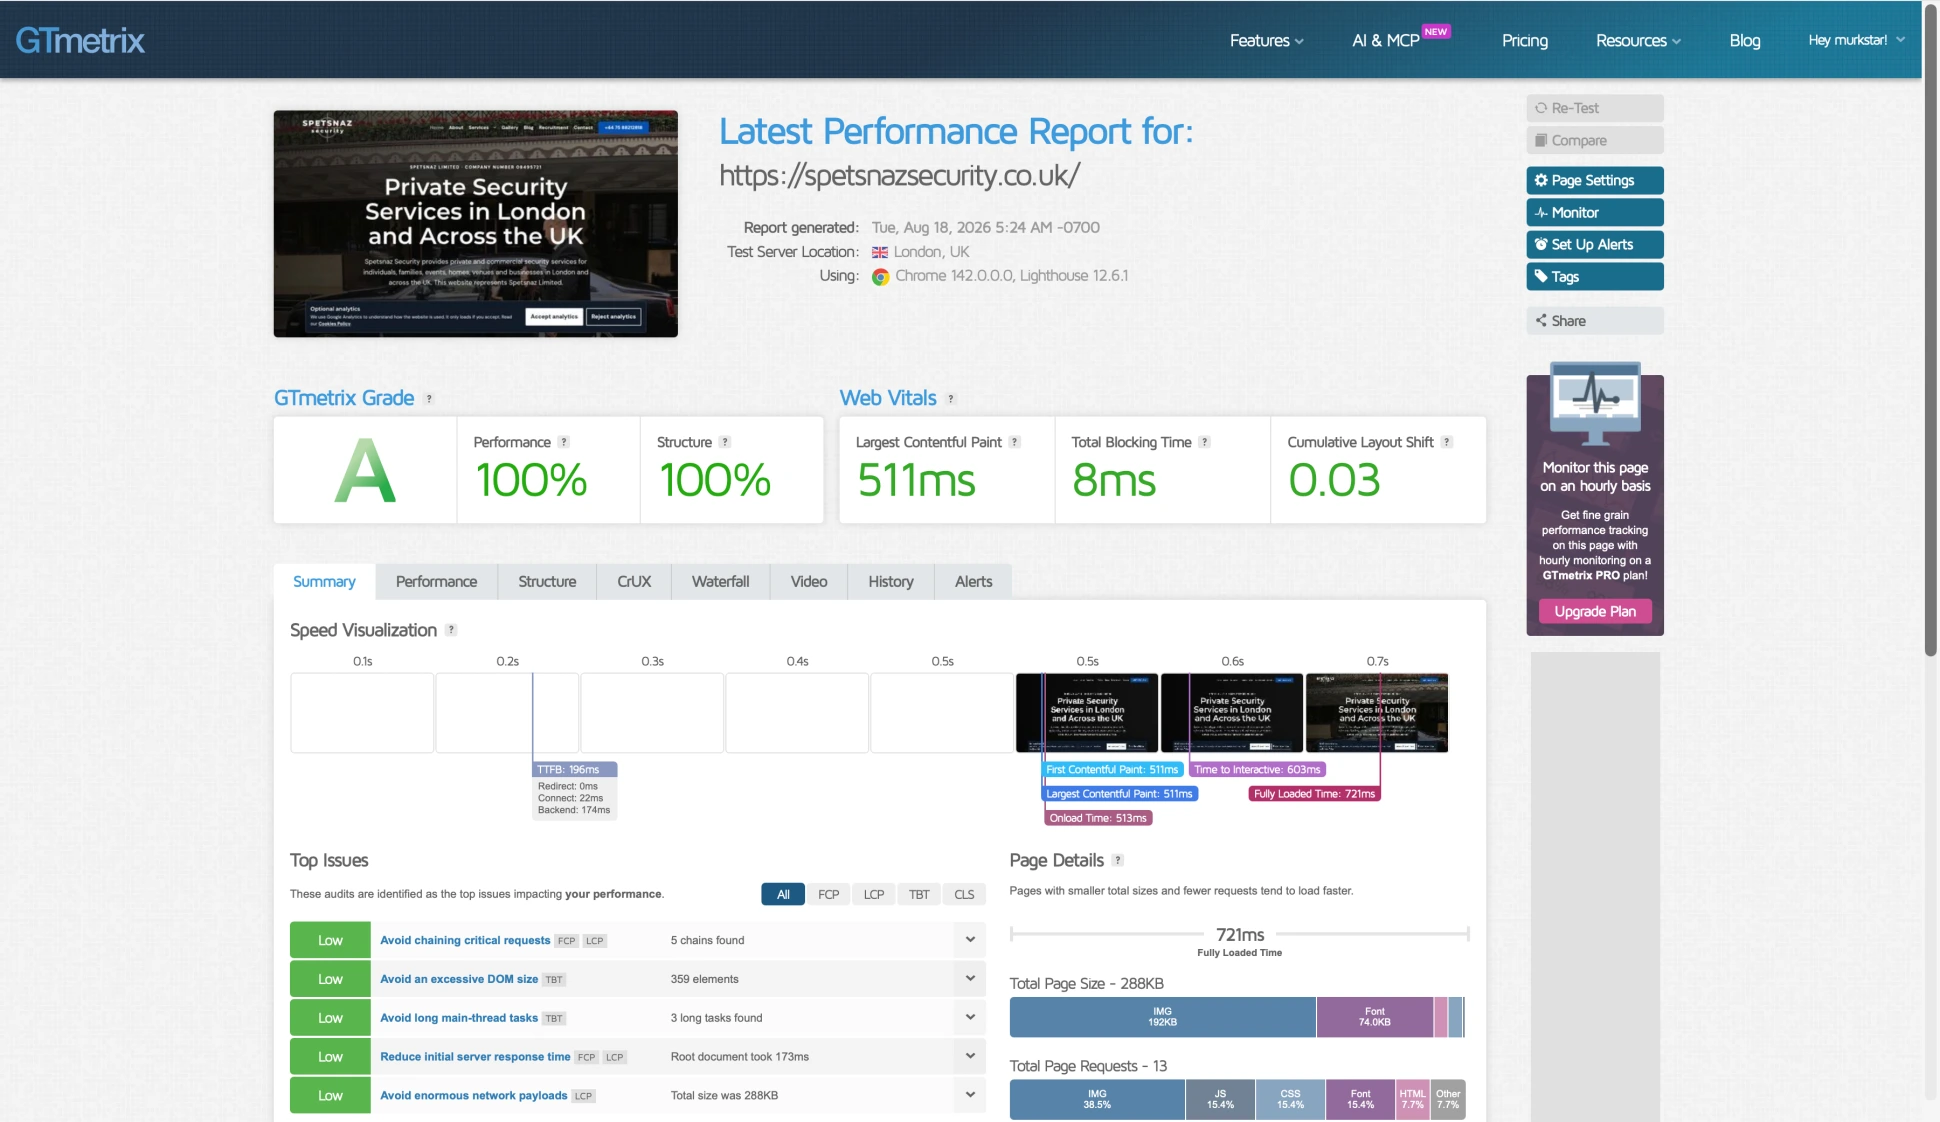
Task: Click the UK flag icon
Action: pos(880,253)
